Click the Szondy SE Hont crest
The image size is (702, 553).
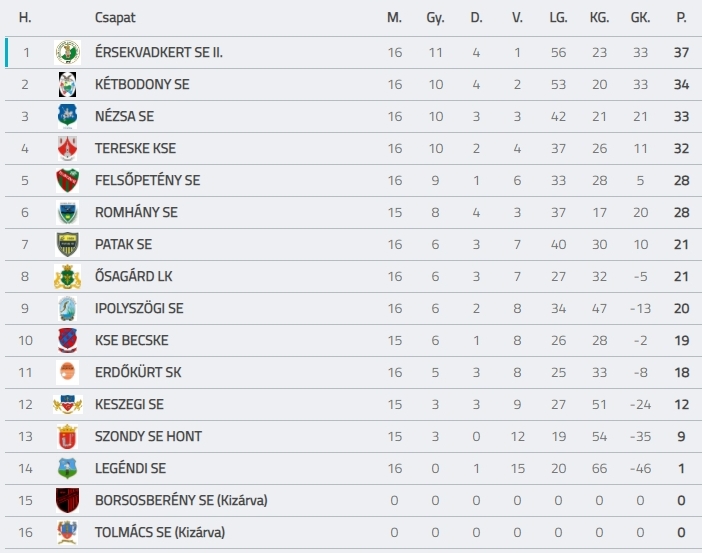(68, 437)
